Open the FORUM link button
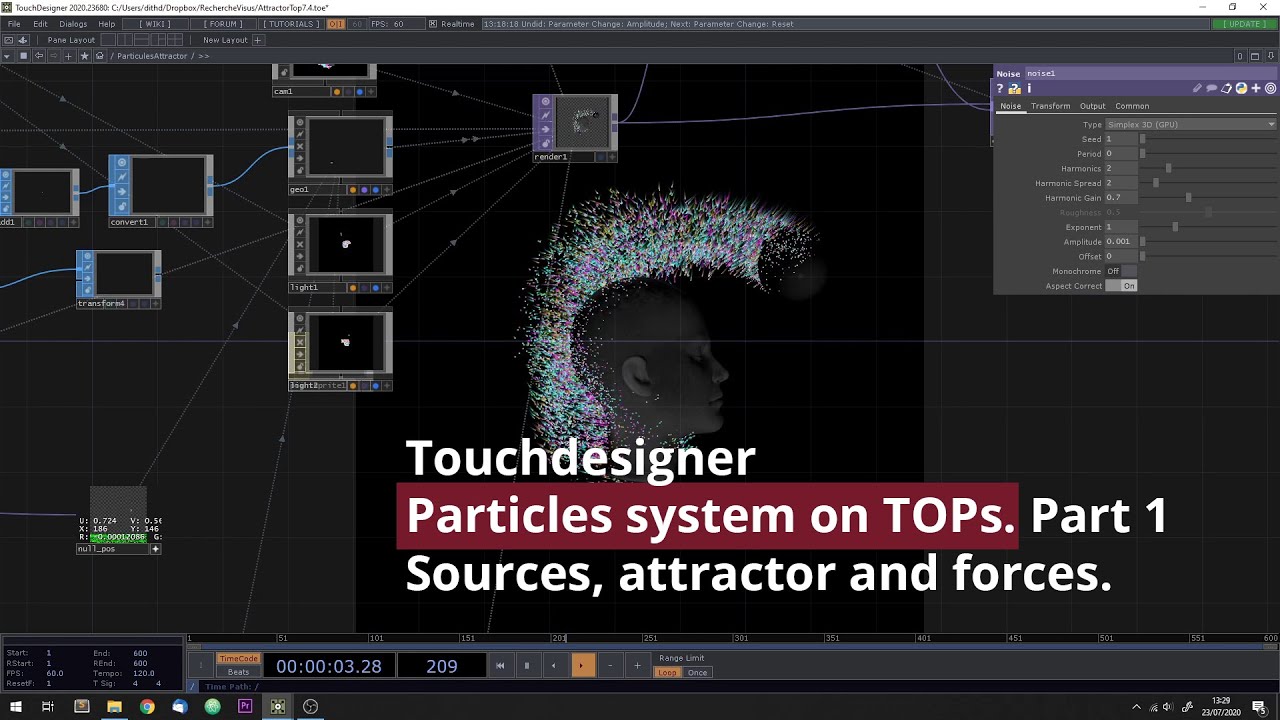The width and height of the screenshot is (1280, 720). pyautogui.click(x=223, y=24)
